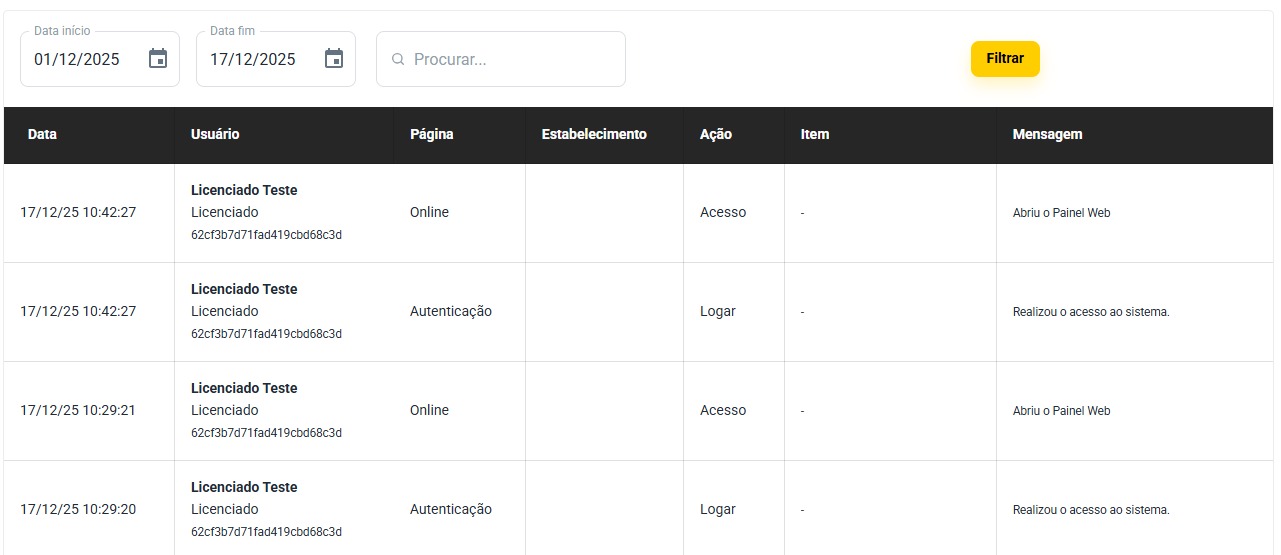Click the first row's Abriu o Painel Web message

pyautogui.click(x=1061, y=213)
